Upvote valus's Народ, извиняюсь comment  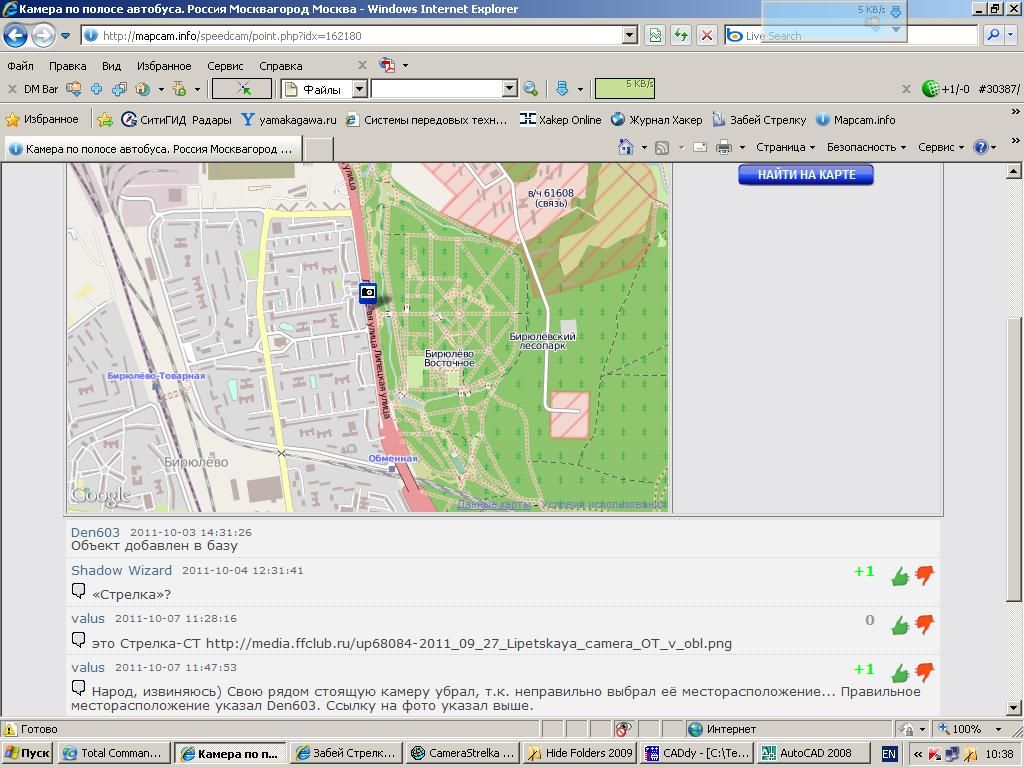pos(900,673)
